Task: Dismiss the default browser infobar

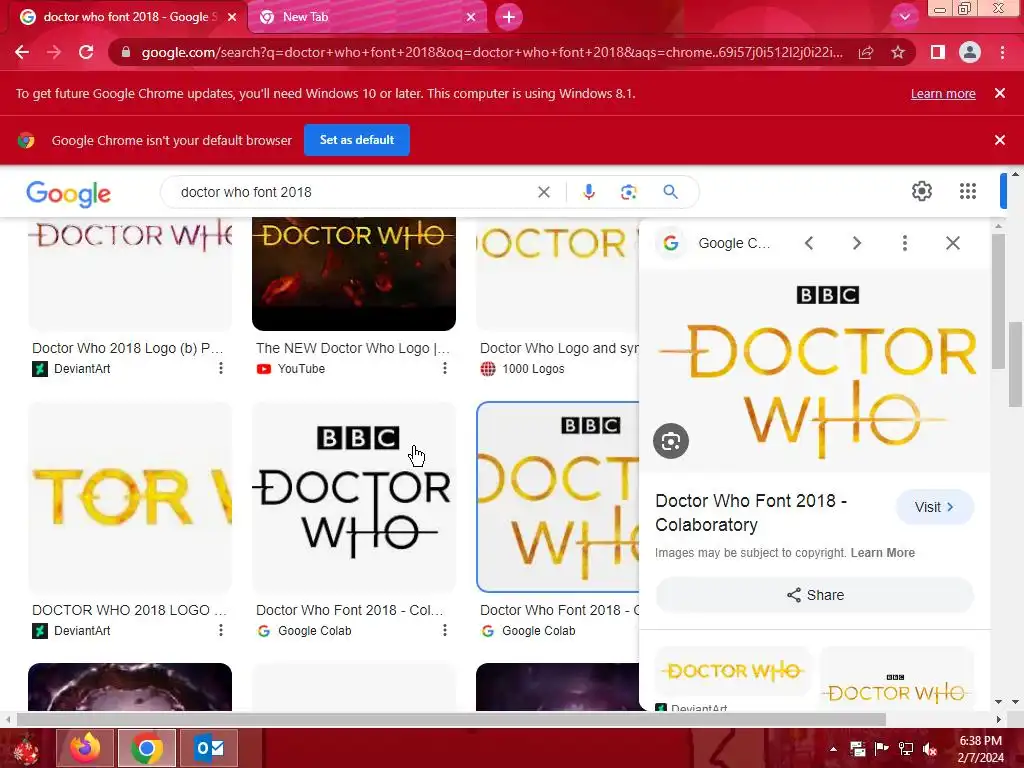Action: 1000,140
